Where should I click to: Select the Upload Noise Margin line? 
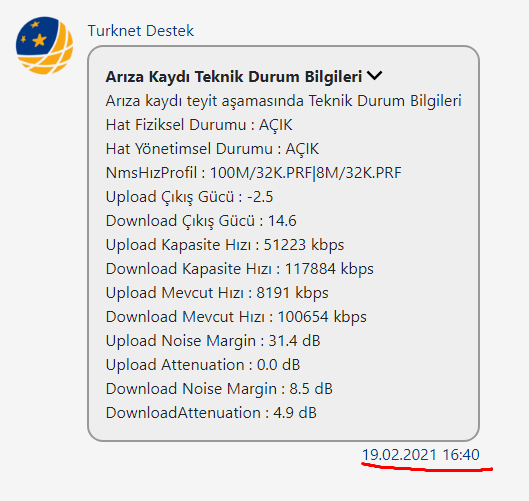tap(213, 341)
